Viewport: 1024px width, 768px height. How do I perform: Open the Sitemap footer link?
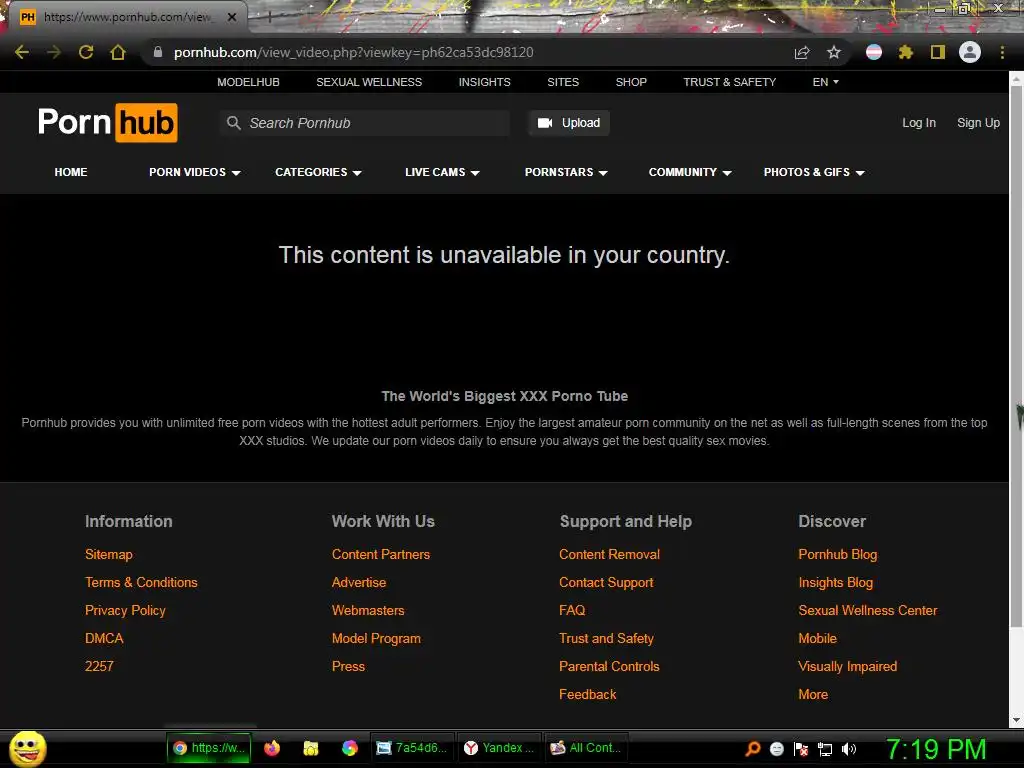coord(108,554)
